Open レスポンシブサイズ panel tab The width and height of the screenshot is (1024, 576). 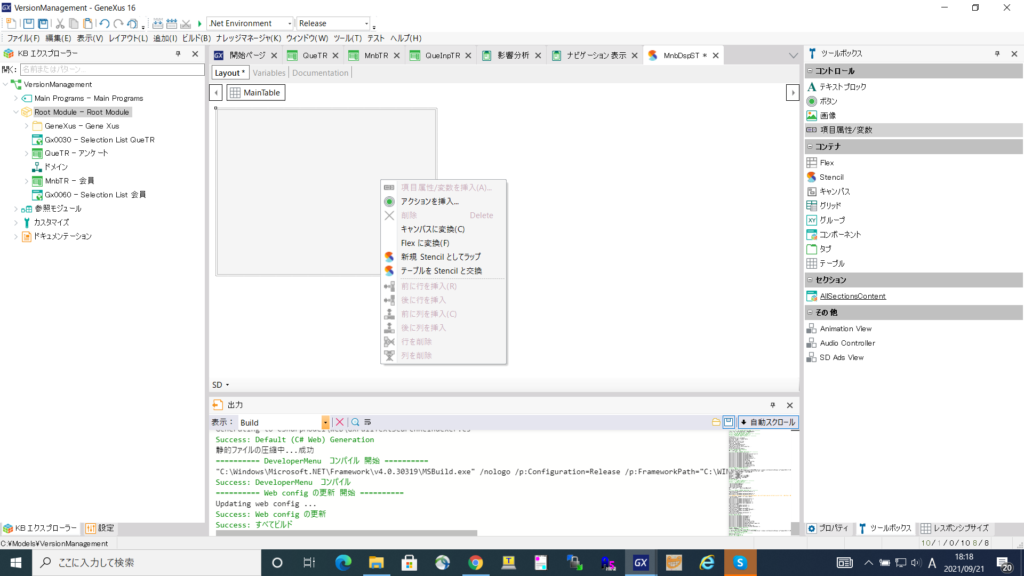pos(955,528)
